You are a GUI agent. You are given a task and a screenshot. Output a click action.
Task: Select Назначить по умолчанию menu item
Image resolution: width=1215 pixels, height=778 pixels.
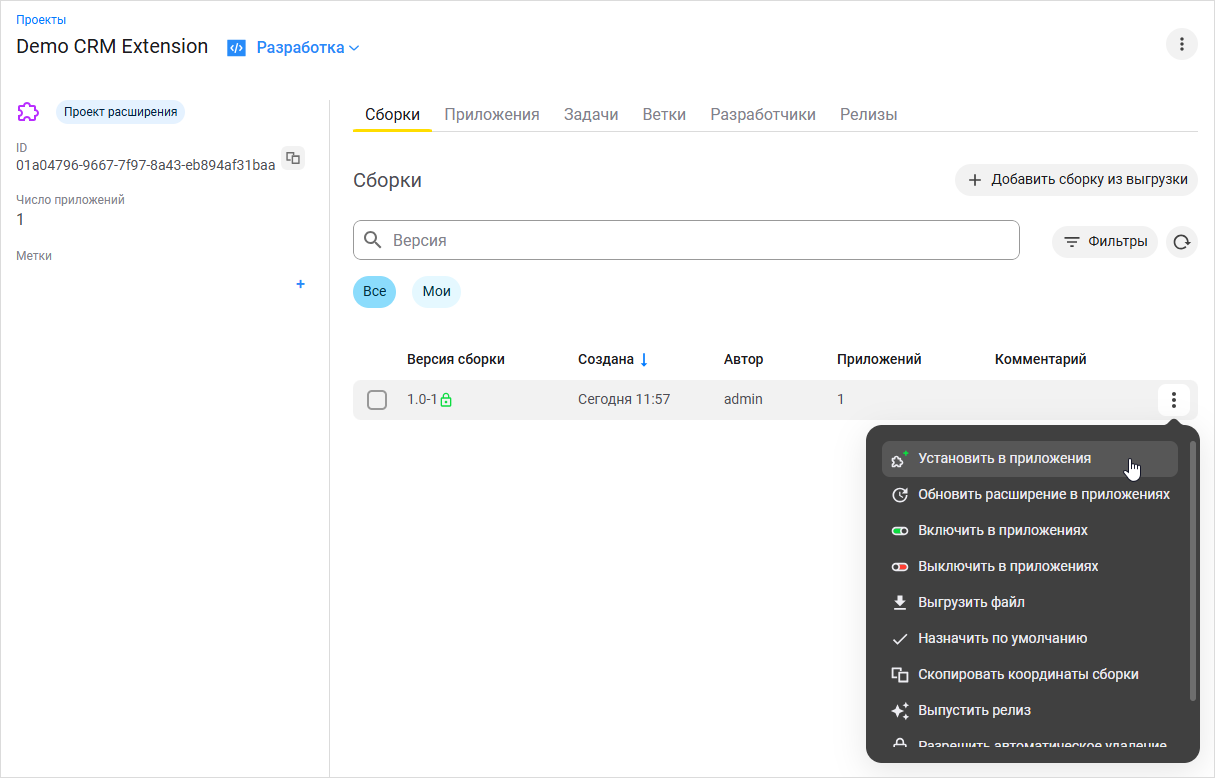(x=1030, y=639)
